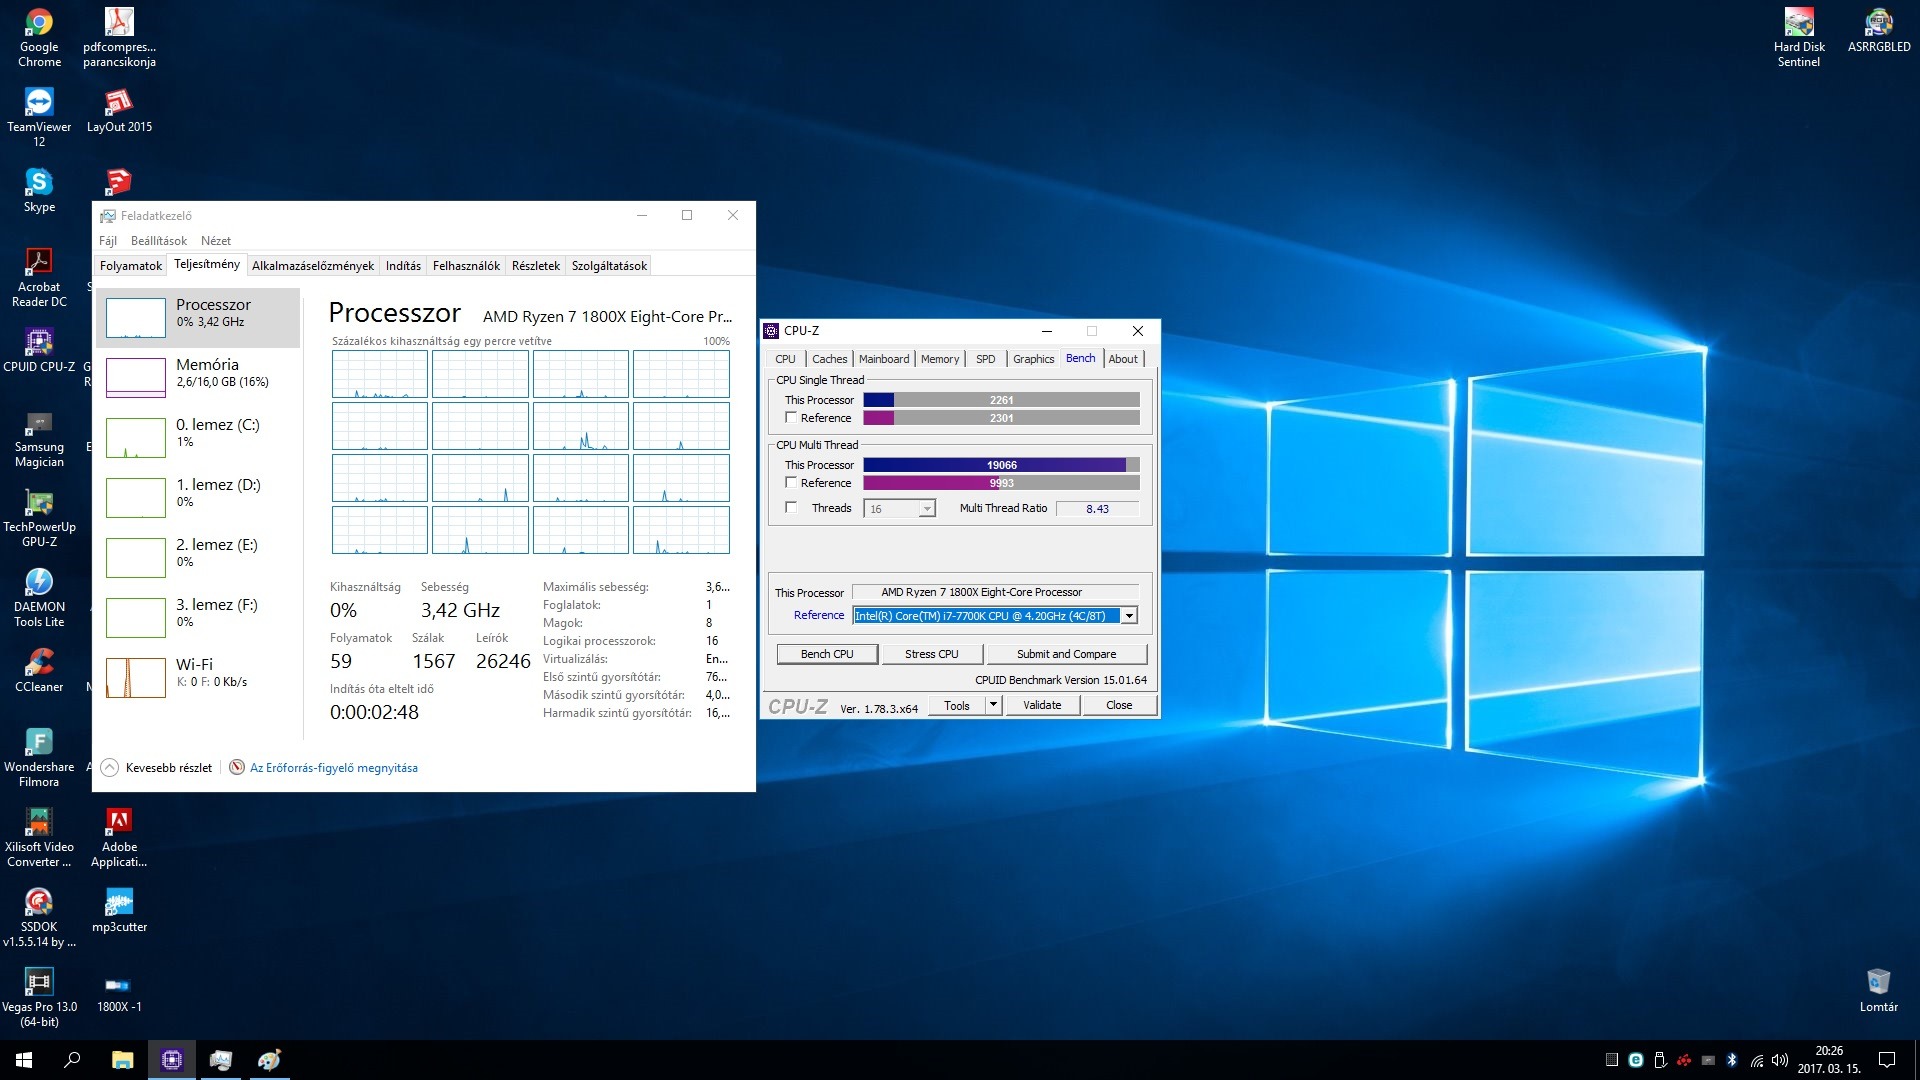Image resolution: width=1920 pixels, height=1080 pixels.
Task: Launch the TeamViewer 12 desktop icon
Action: pyautogui.click(x=39, y=117)
